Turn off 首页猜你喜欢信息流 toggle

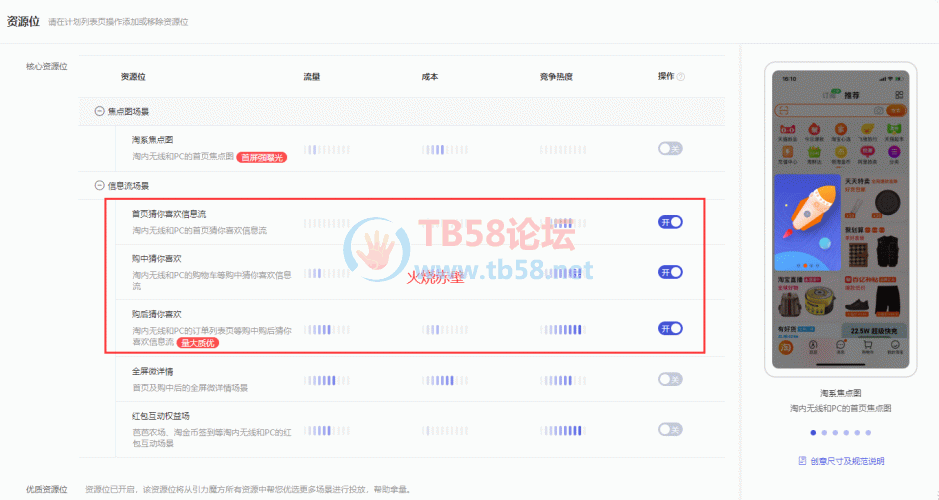pos(670,222)
